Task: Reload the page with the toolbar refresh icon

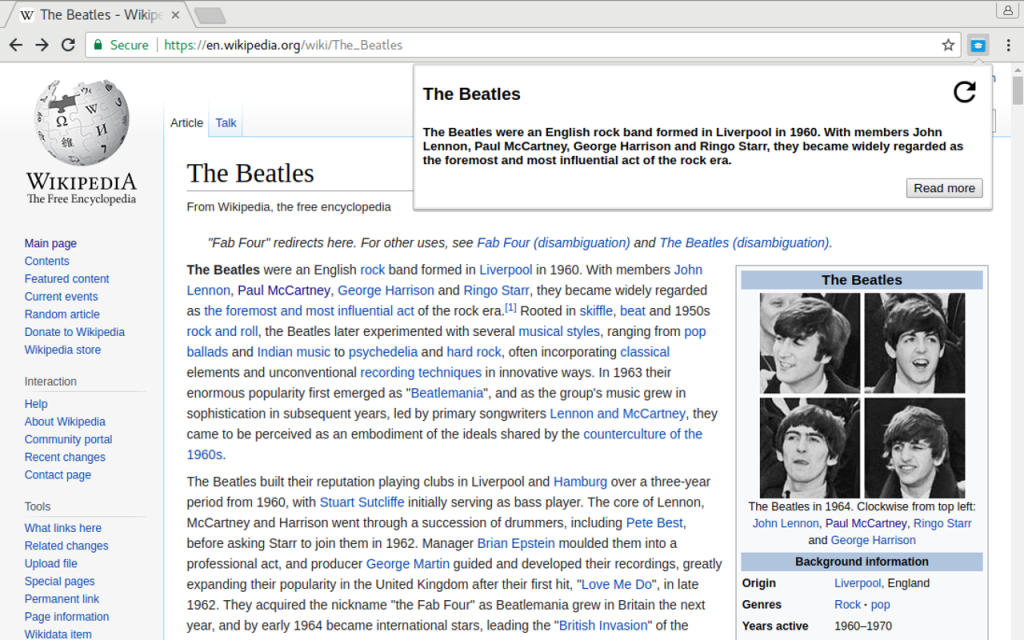Action: (68, 45)
